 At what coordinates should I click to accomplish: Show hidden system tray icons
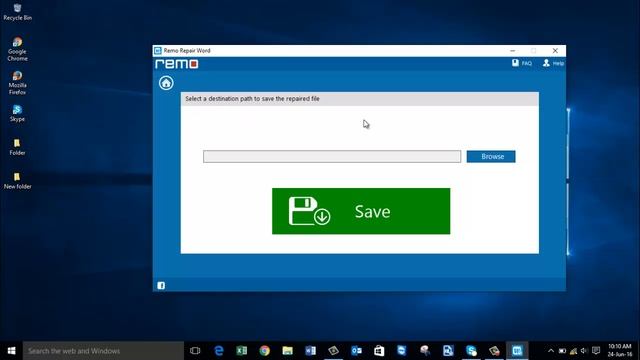[551, 351]
